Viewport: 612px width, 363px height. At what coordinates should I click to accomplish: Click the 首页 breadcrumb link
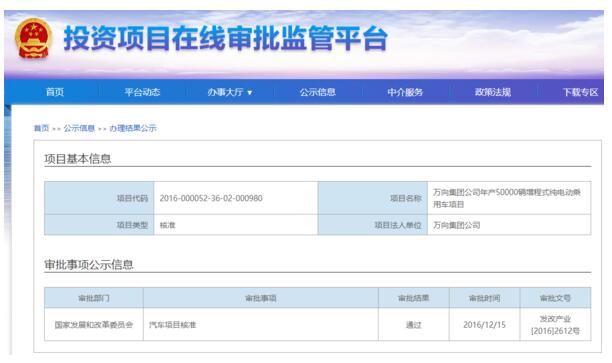click(41, 128)
